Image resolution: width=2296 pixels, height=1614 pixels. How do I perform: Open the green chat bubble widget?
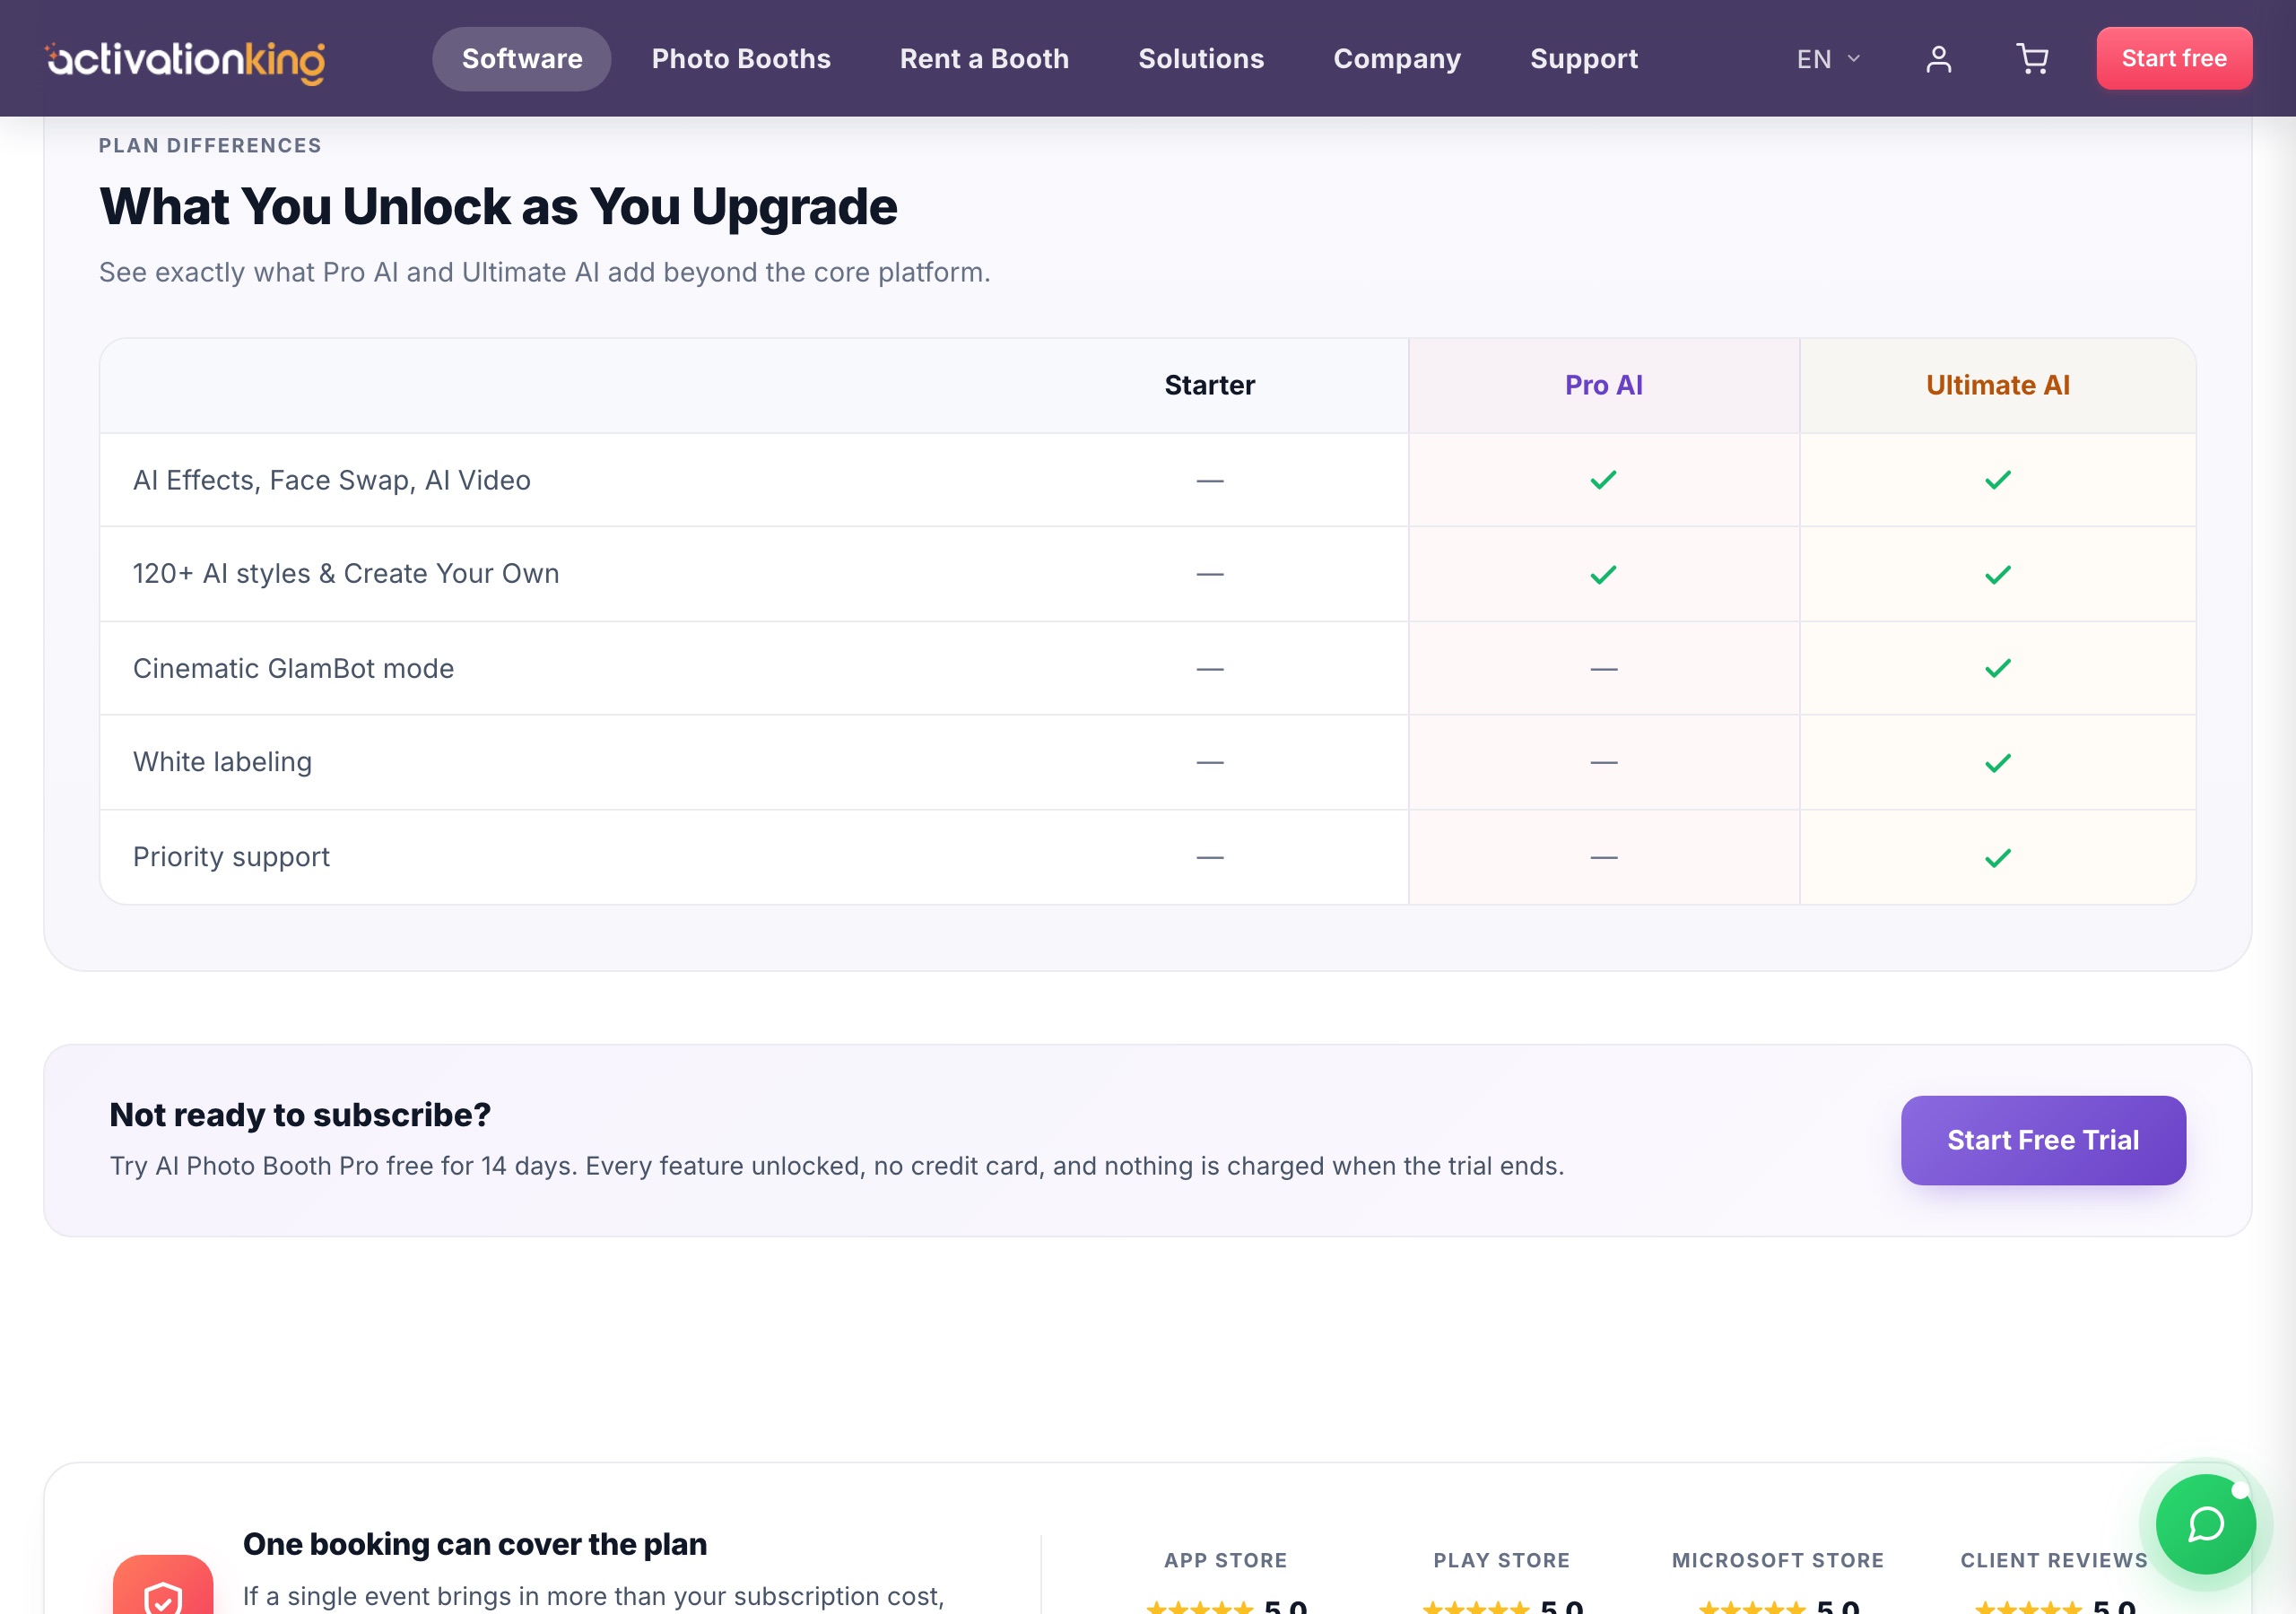(x=2205, y=1524)
